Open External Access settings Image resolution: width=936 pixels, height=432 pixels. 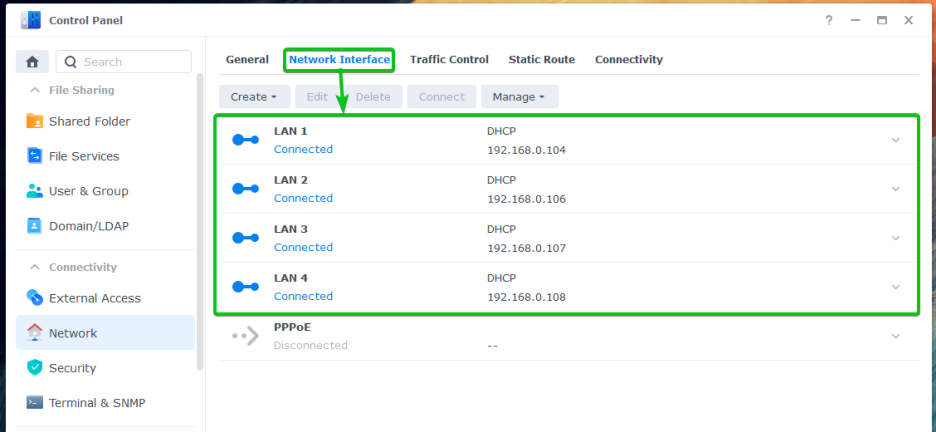(94, 298)
